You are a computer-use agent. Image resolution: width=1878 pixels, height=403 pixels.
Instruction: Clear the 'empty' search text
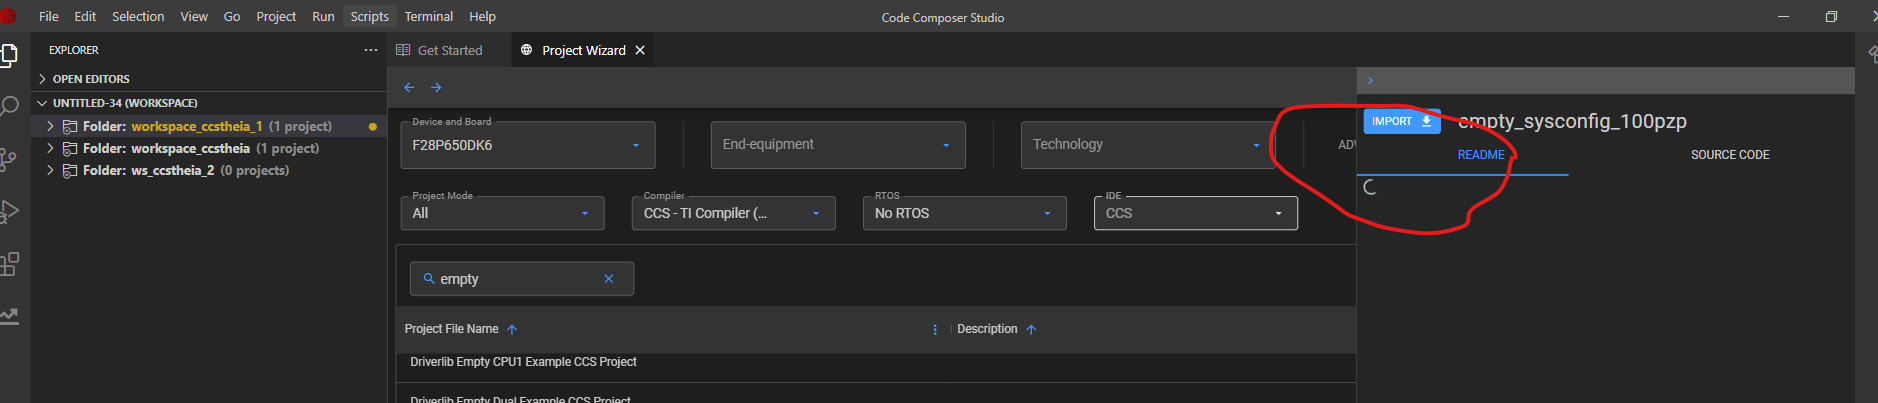tap(608, 279)
